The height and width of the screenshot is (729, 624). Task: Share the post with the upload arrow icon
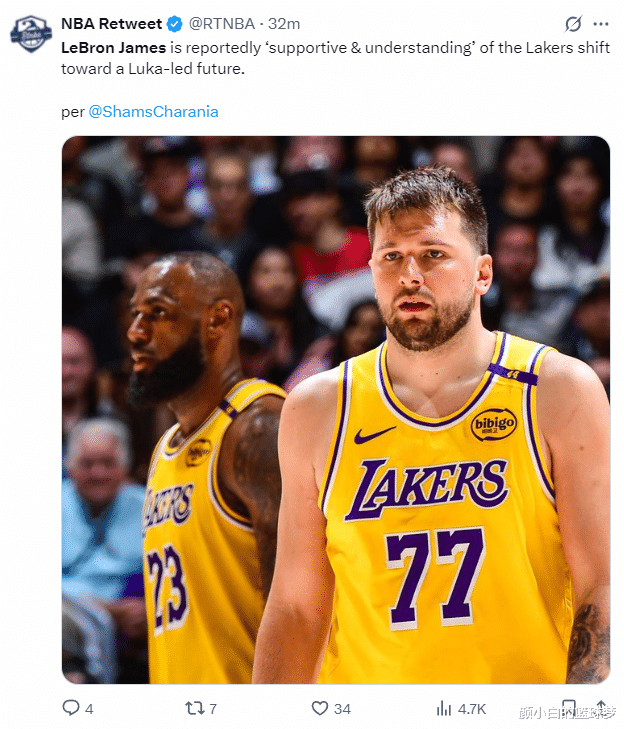(601, 708)
